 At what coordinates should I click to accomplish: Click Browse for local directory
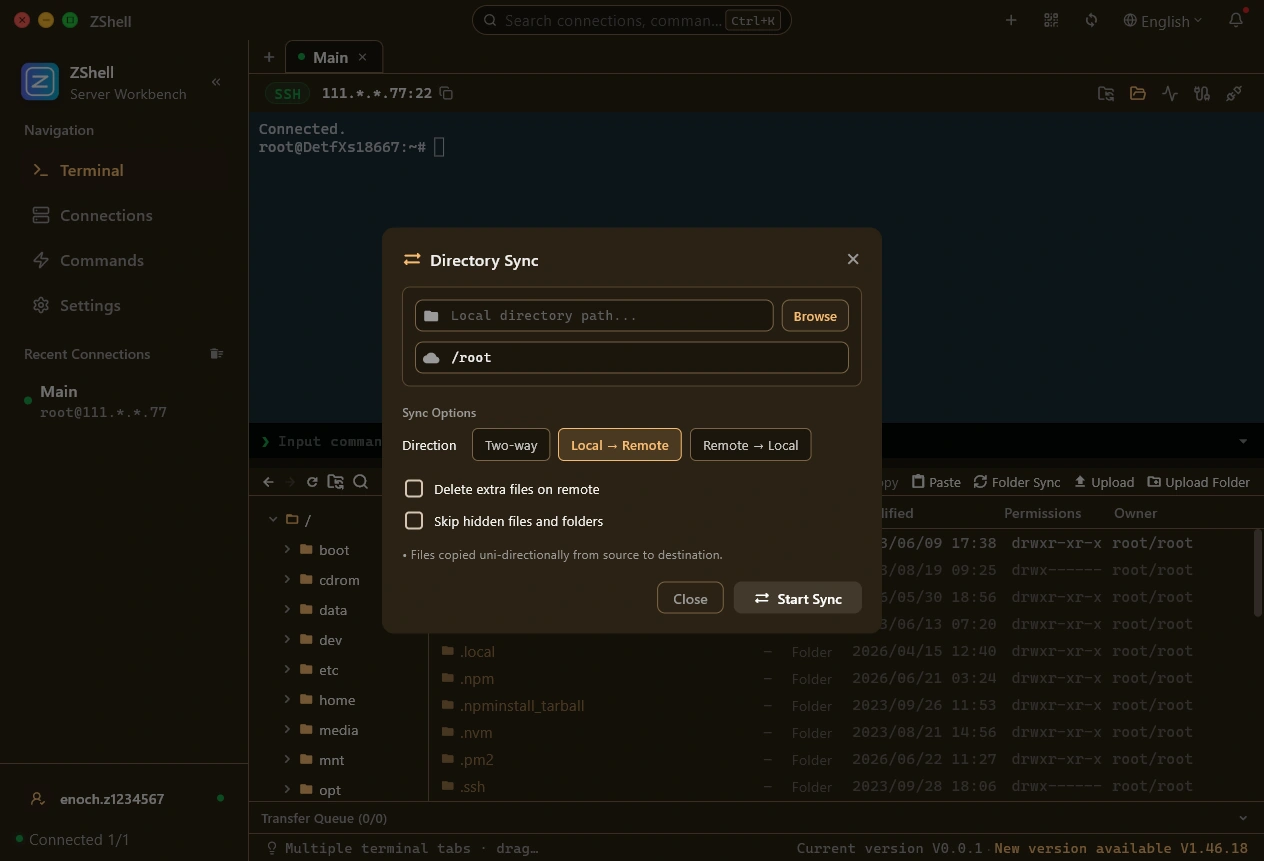pos(815,316)
